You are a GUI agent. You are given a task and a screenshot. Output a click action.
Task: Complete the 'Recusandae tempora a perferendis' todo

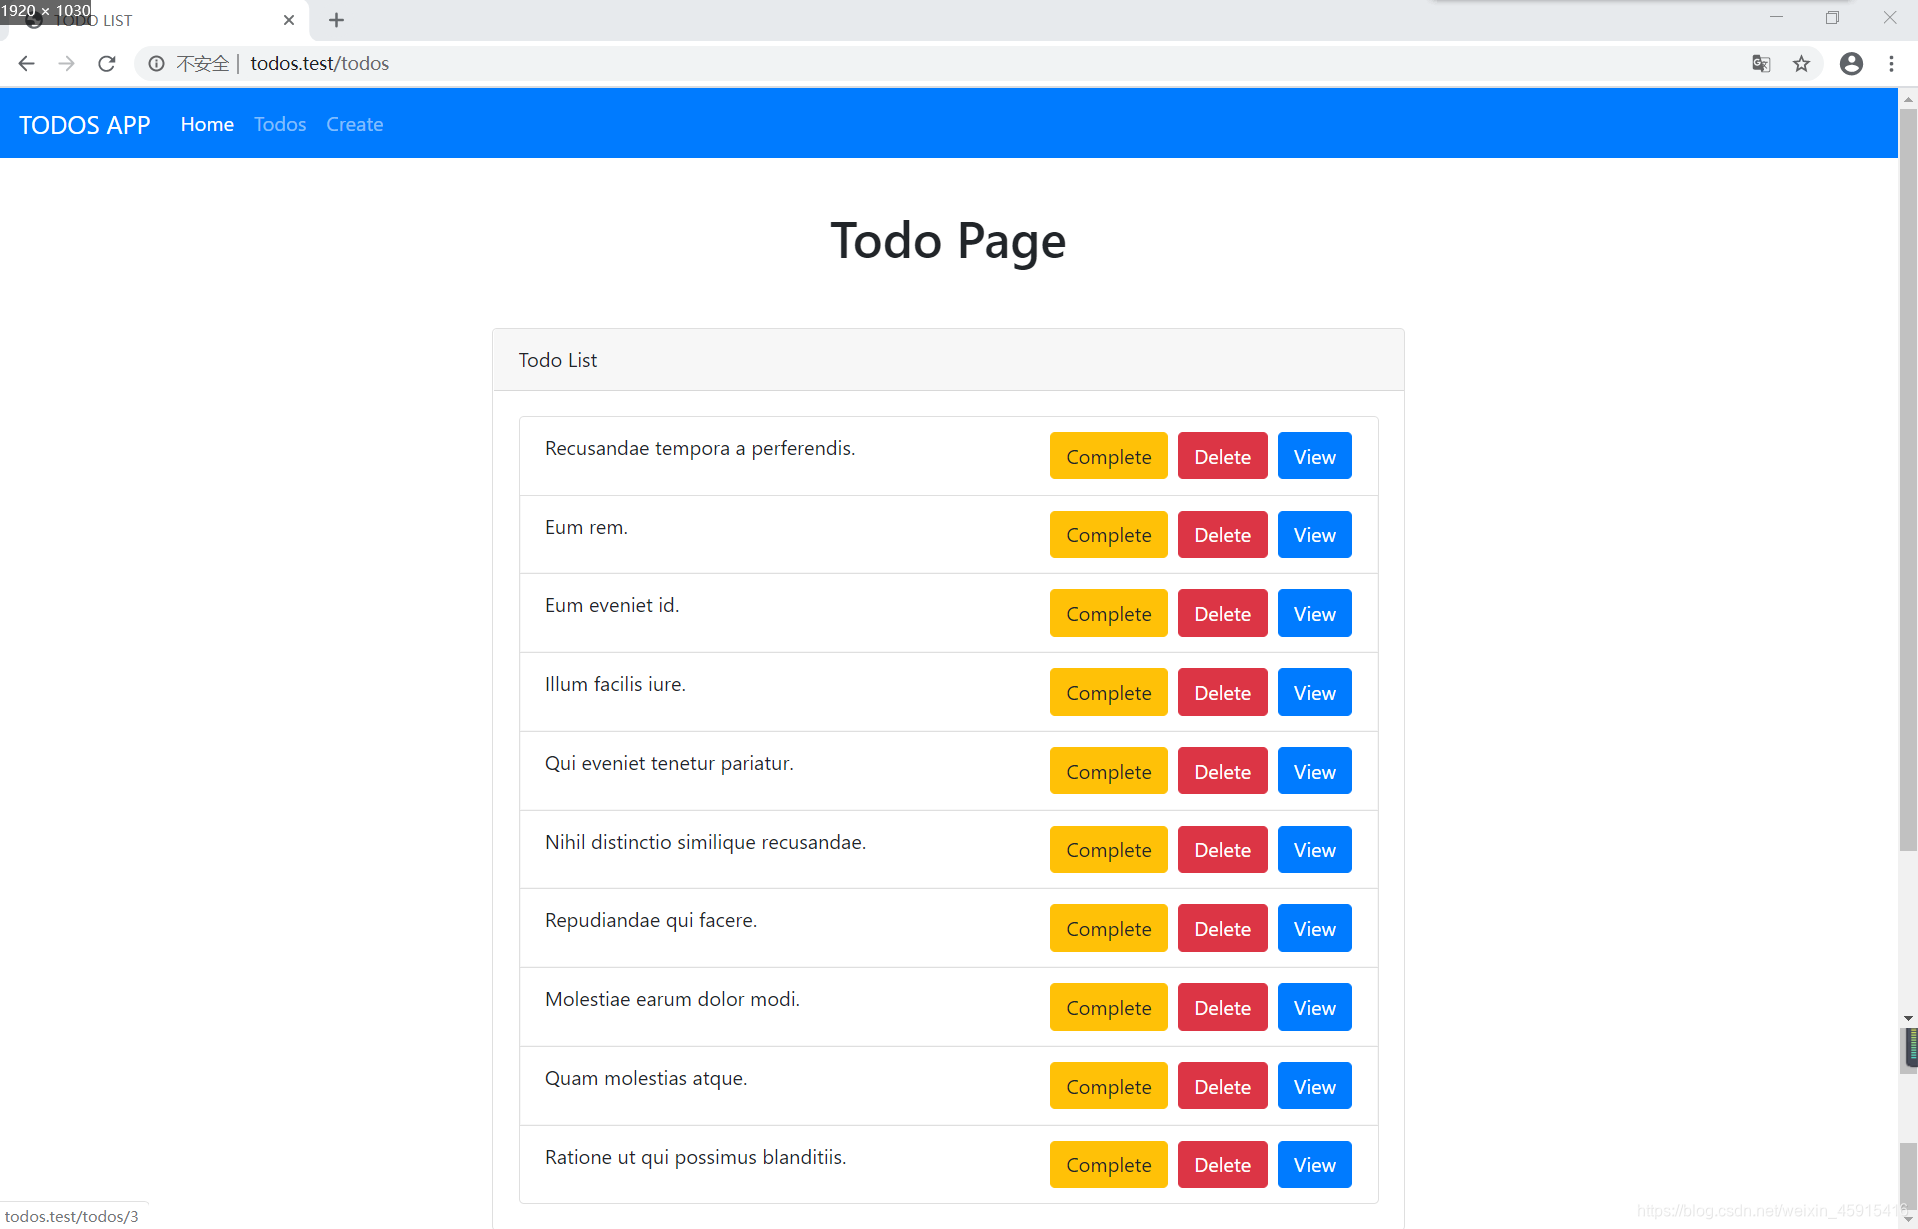1108,456
